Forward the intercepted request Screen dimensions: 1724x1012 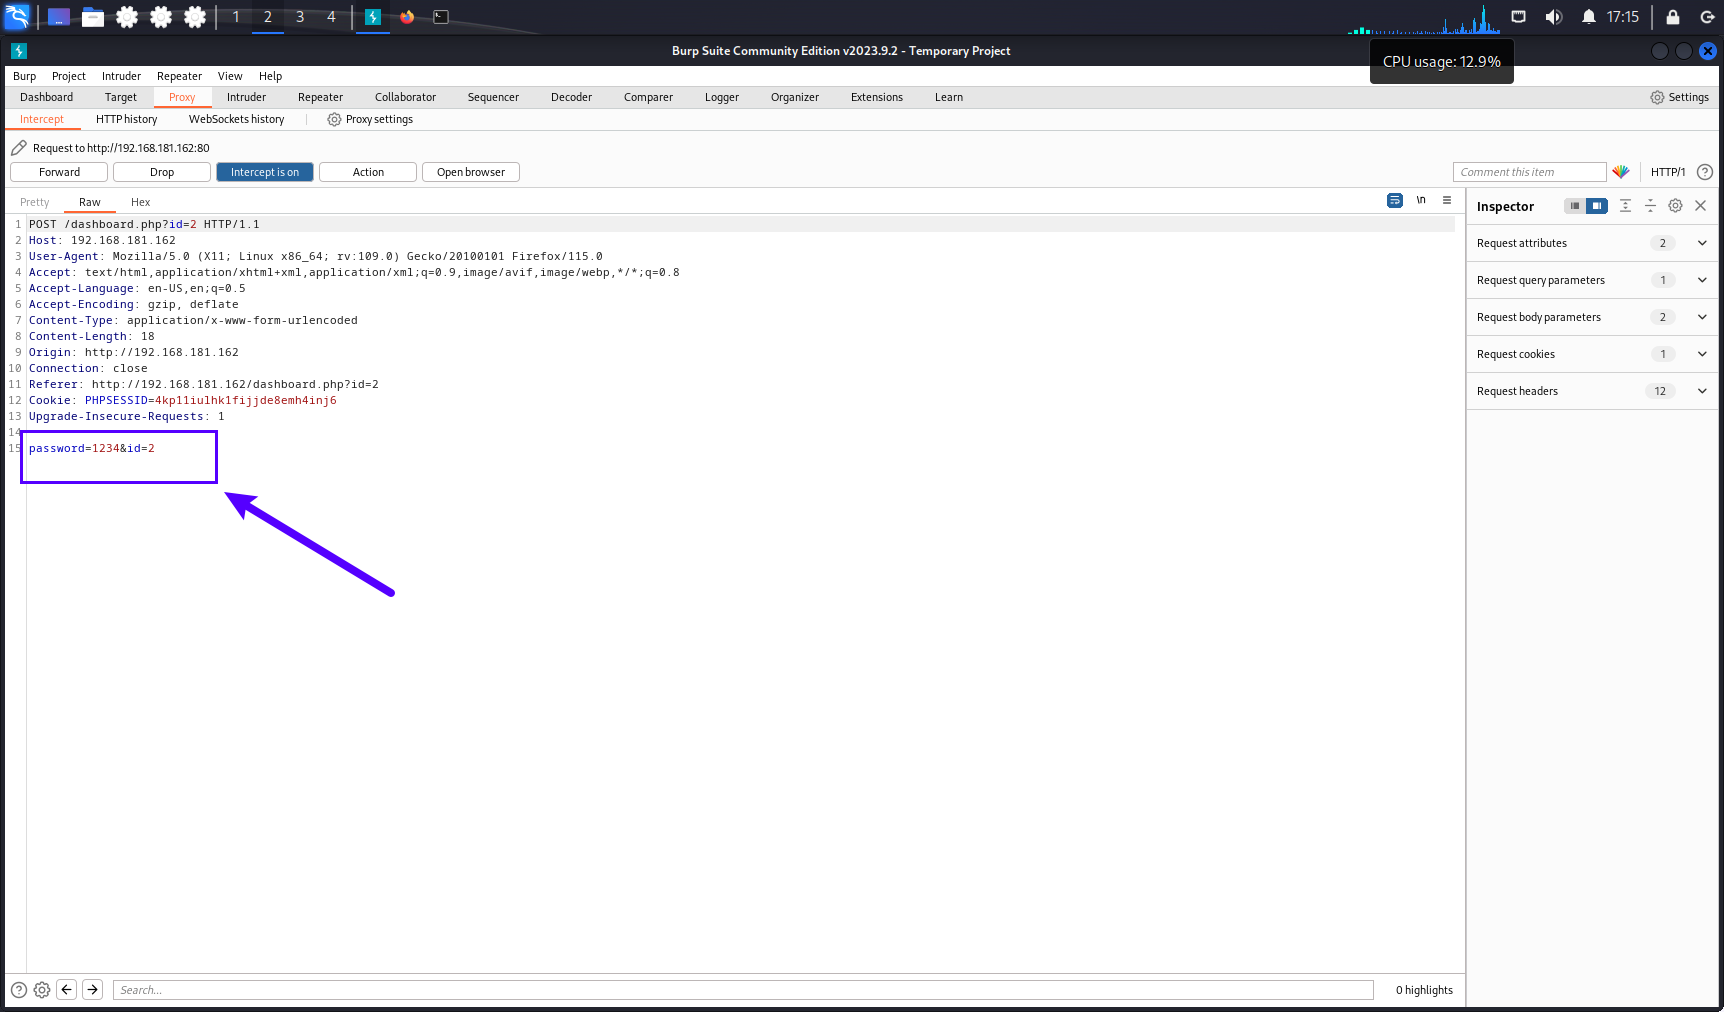click(59, 172)
